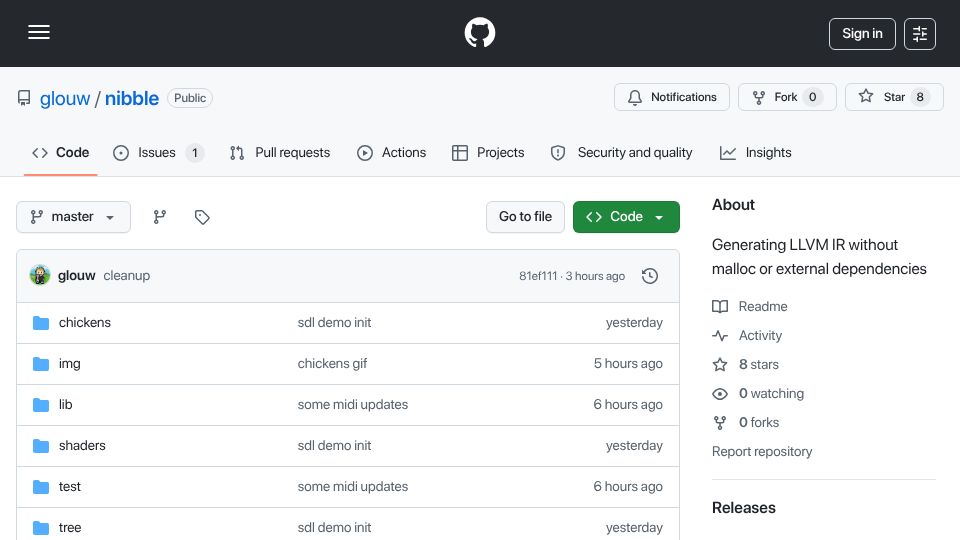960x540 pixels.
Task: Switch to the Code tab
Action: (x=61, y=152)
